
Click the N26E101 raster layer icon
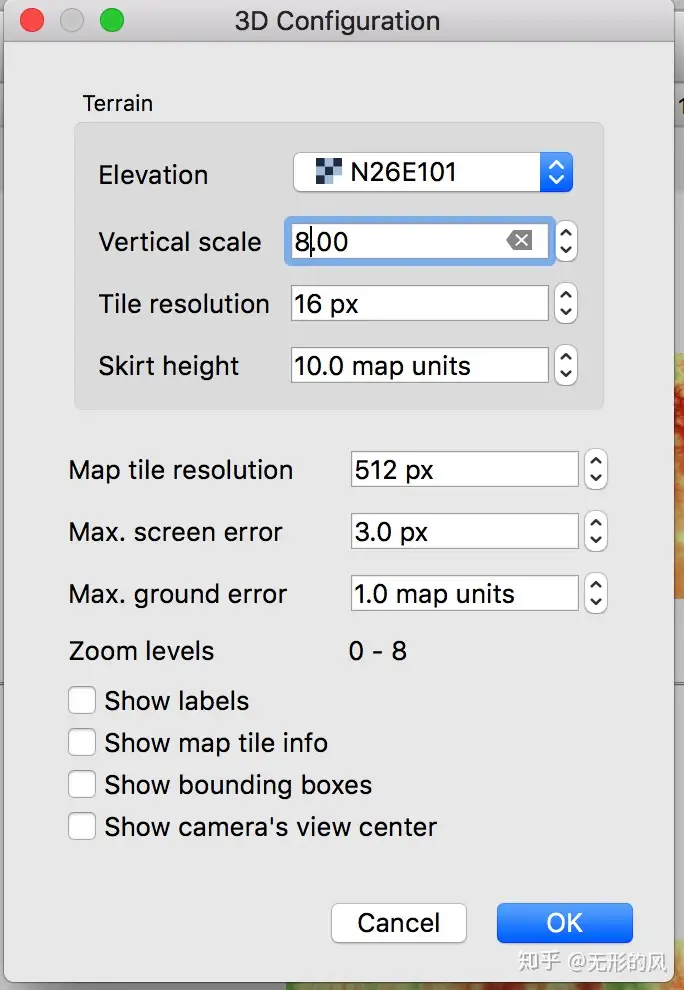[328, 172]
